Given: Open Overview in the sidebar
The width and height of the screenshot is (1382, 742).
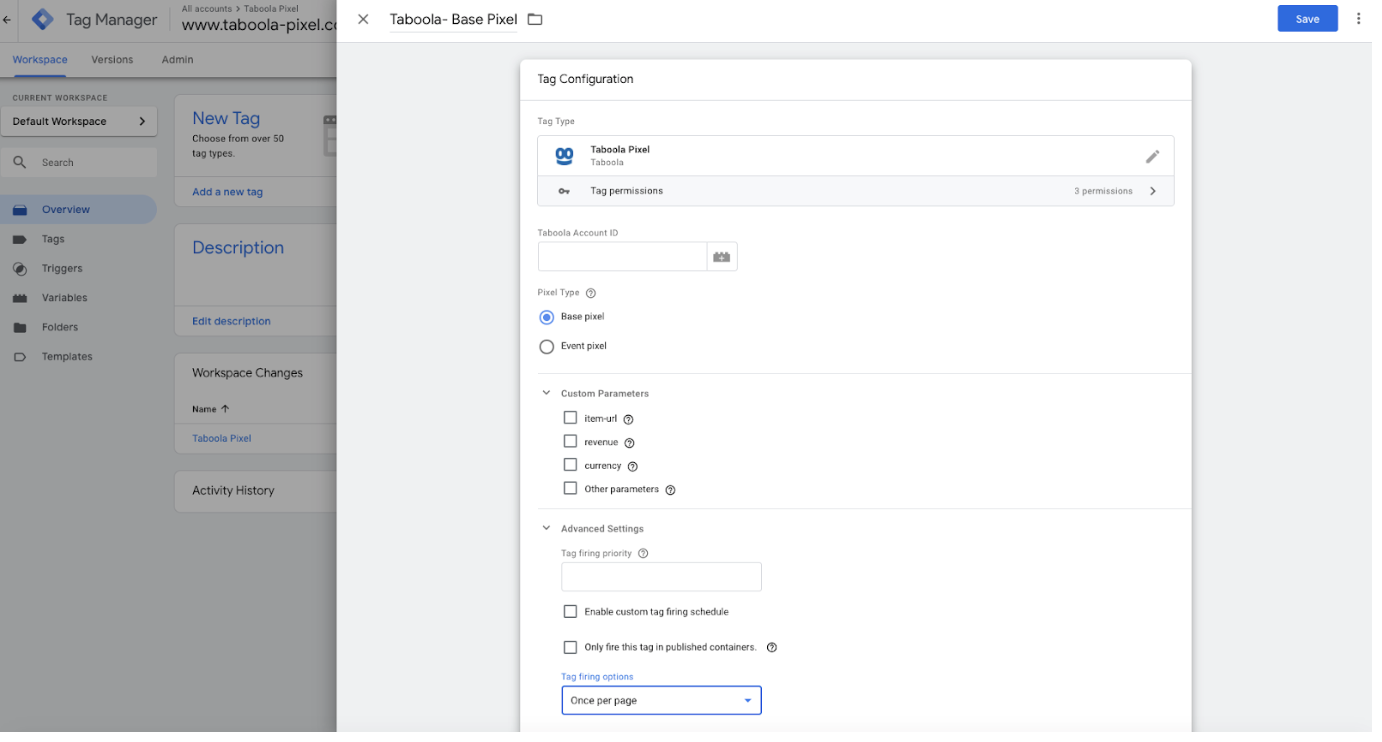Looking at the screenshot, I should (78, 210).
